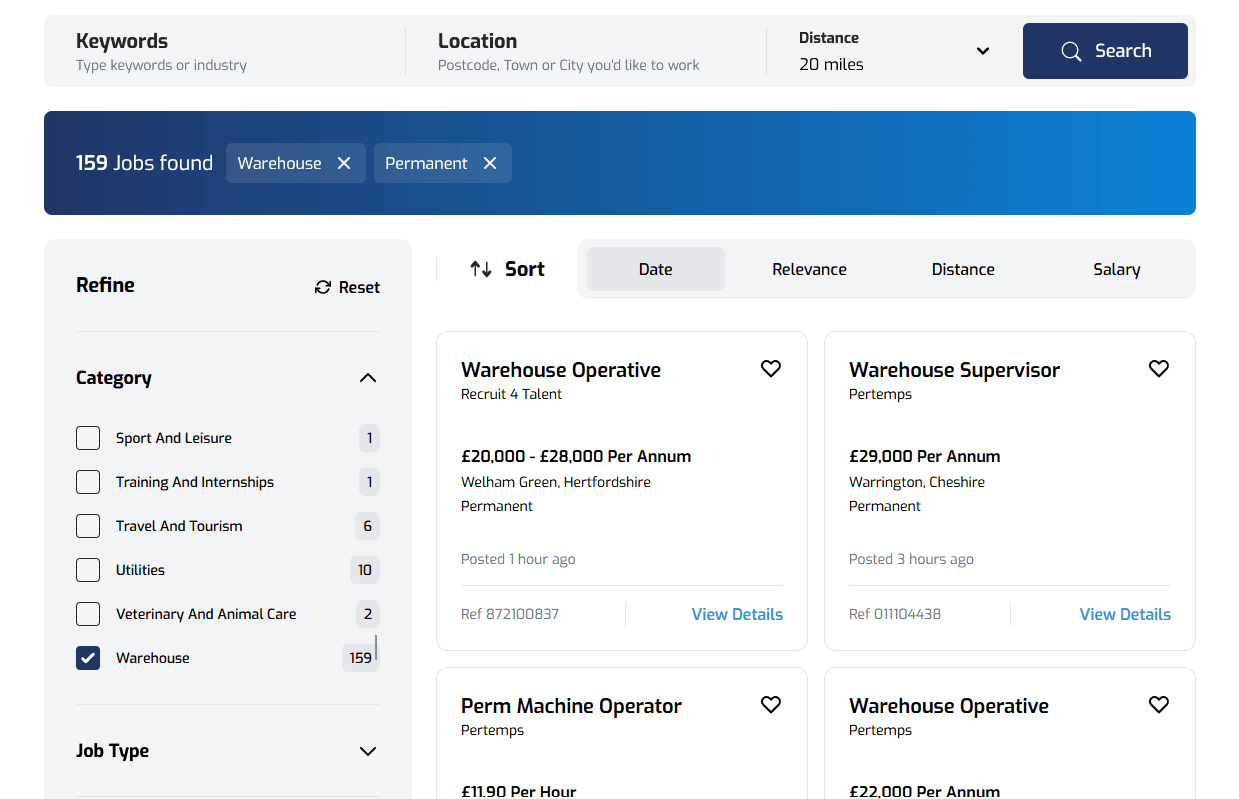The height and width of the screenshot is (799, 1239).
Task: Remove the Warehouse filter tag
Action: pyautogui.click(x=344, y=163)
